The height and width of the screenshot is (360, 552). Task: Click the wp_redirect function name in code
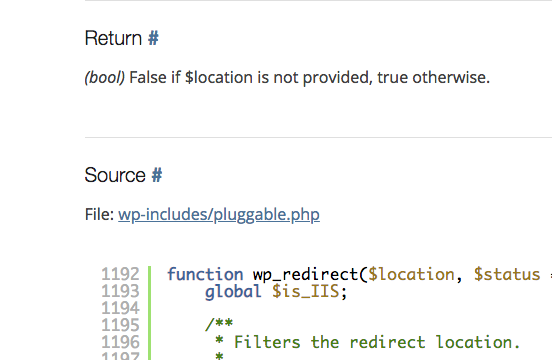(305, 274)
